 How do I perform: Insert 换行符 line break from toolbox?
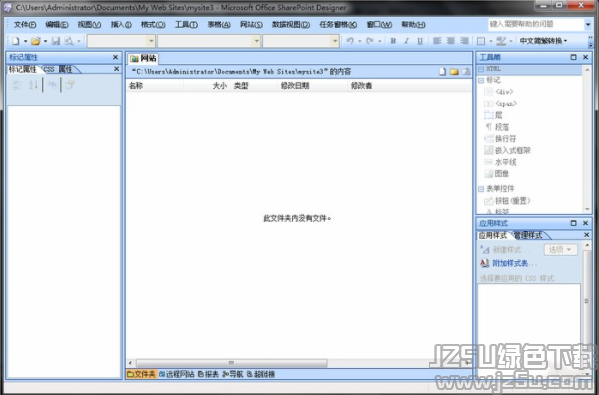[500, 139]
